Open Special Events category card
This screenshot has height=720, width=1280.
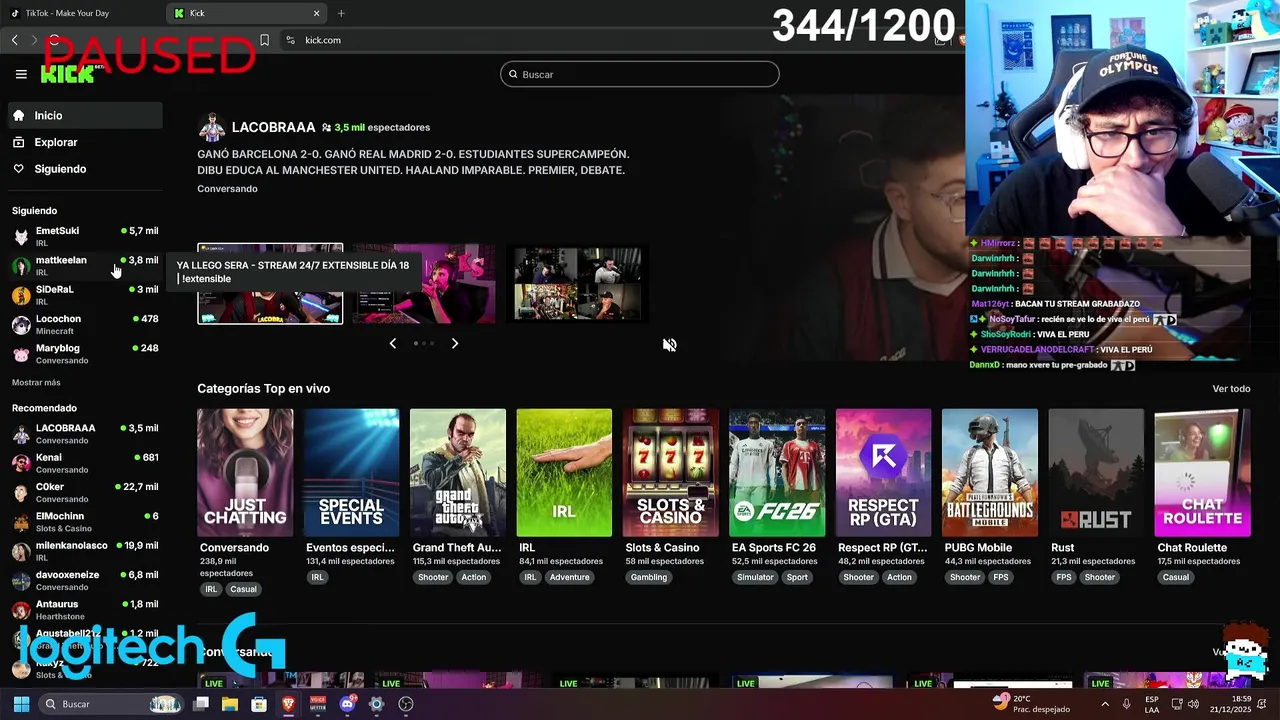tap(351, 473)
